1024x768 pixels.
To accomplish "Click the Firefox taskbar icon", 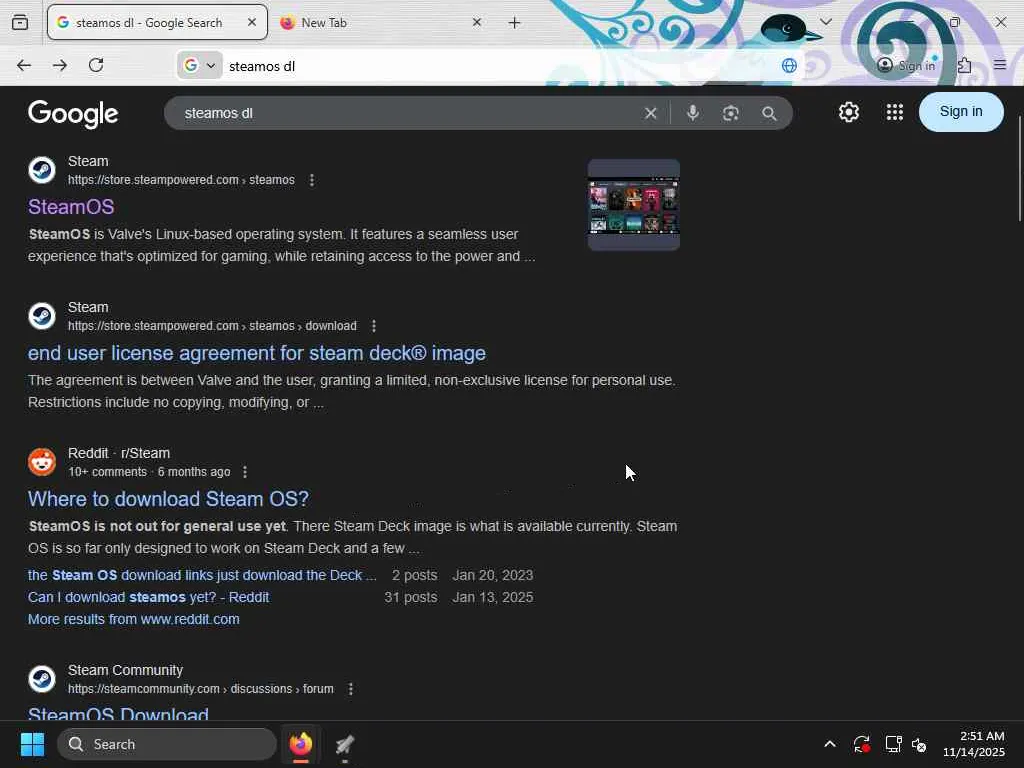I will [x=301, y=744].
